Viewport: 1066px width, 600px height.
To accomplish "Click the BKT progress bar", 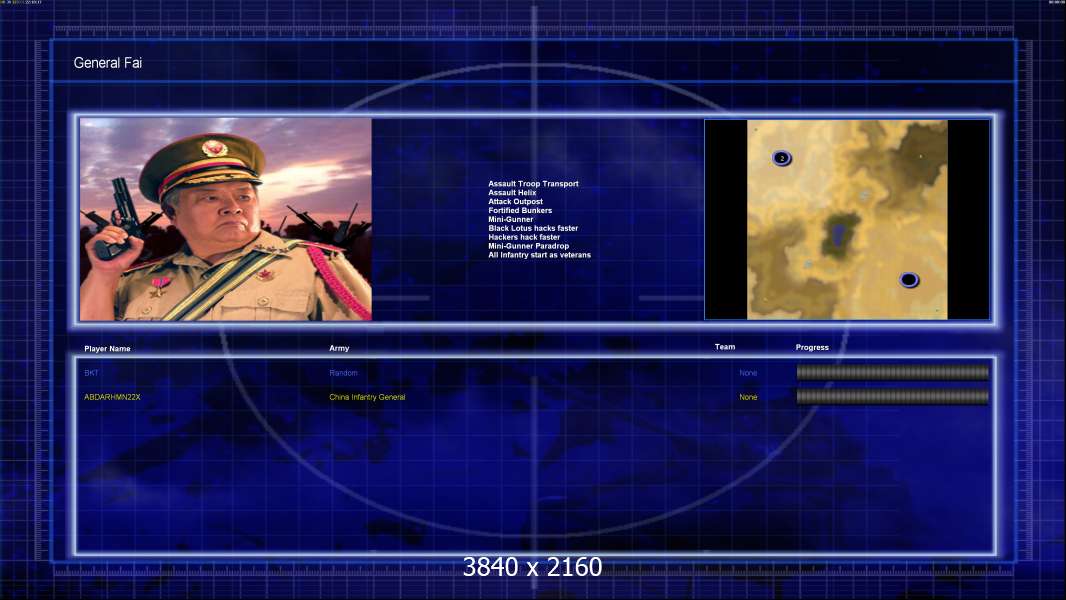I will pyautogui.click(x=893, y=372).
